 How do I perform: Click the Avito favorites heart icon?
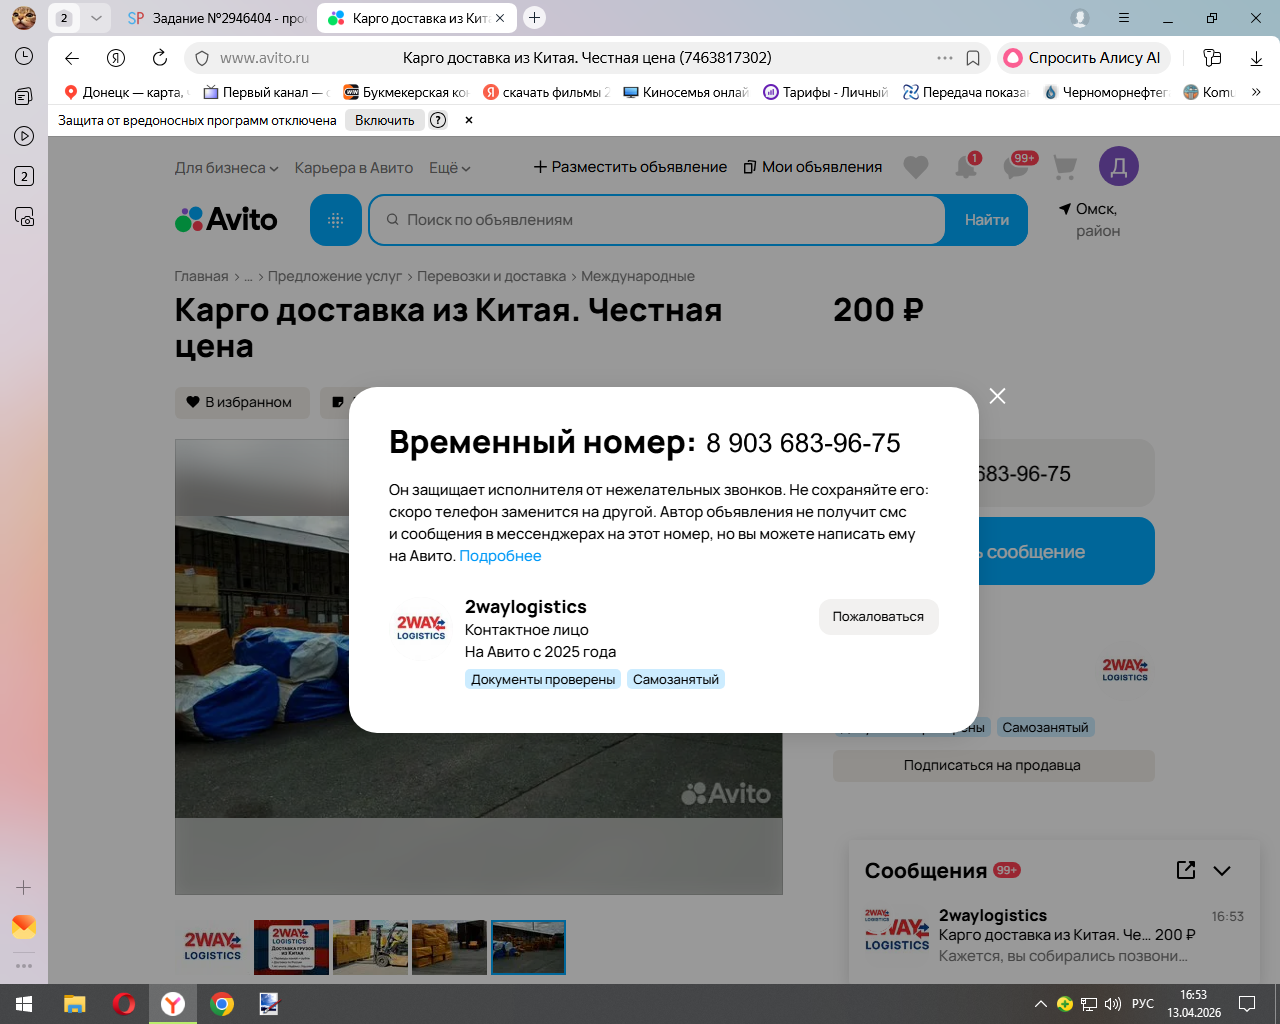click(x=915, y=167)
